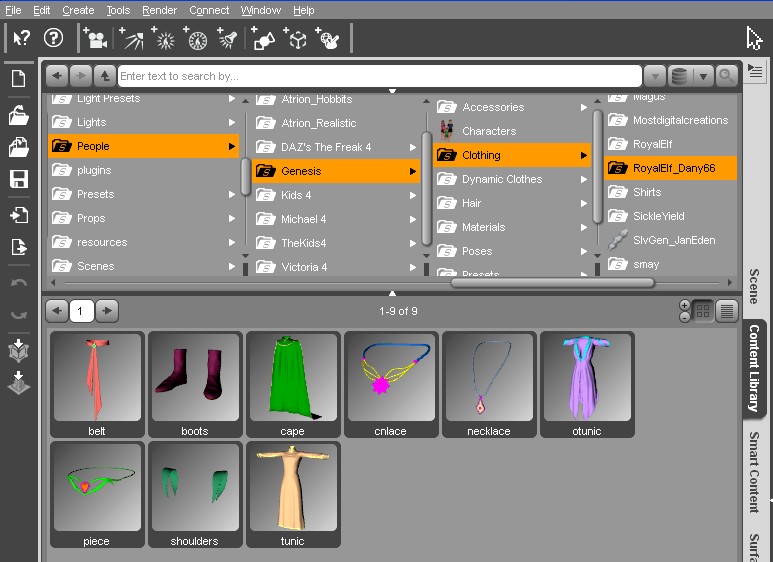773x562 pixels.
Task: Create a new point light
Action: point(163,38)
